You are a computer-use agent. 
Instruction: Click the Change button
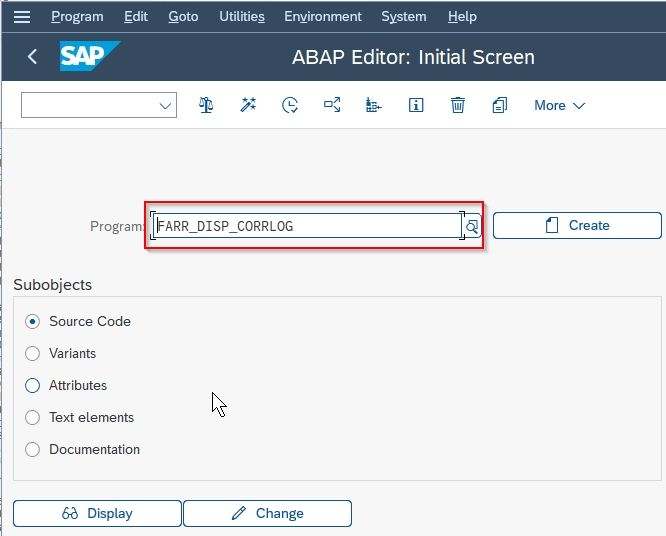[x=268, y=513]
